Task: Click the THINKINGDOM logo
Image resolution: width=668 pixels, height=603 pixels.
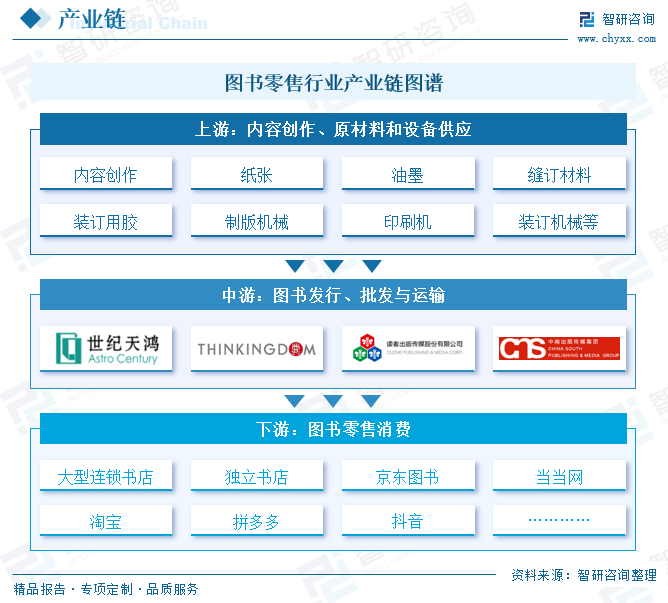Action: pyautogui.click(x=257, y=349)
